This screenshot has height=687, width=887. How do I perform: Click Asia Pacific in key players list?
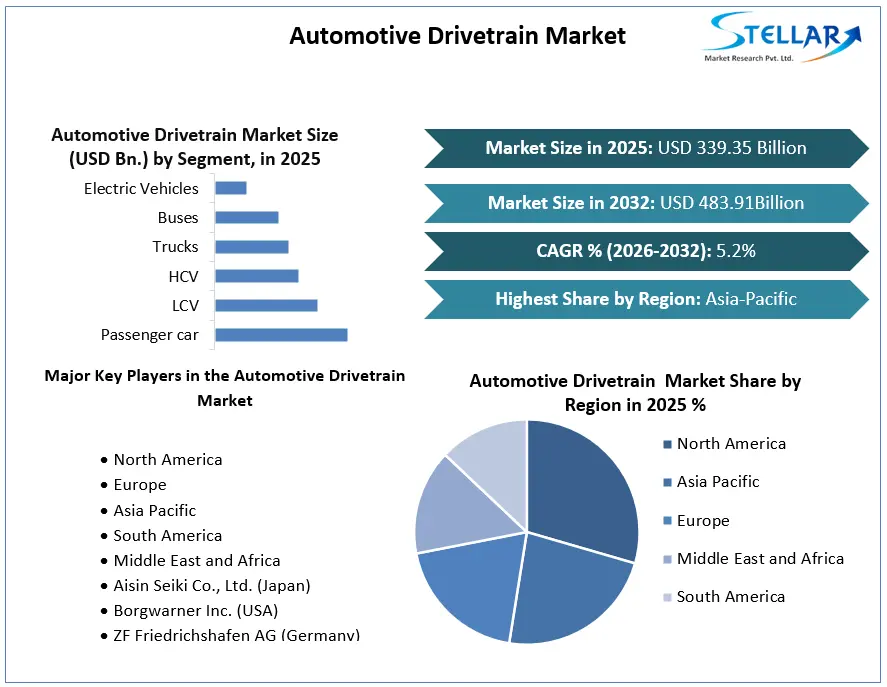[x=154, y=510]
